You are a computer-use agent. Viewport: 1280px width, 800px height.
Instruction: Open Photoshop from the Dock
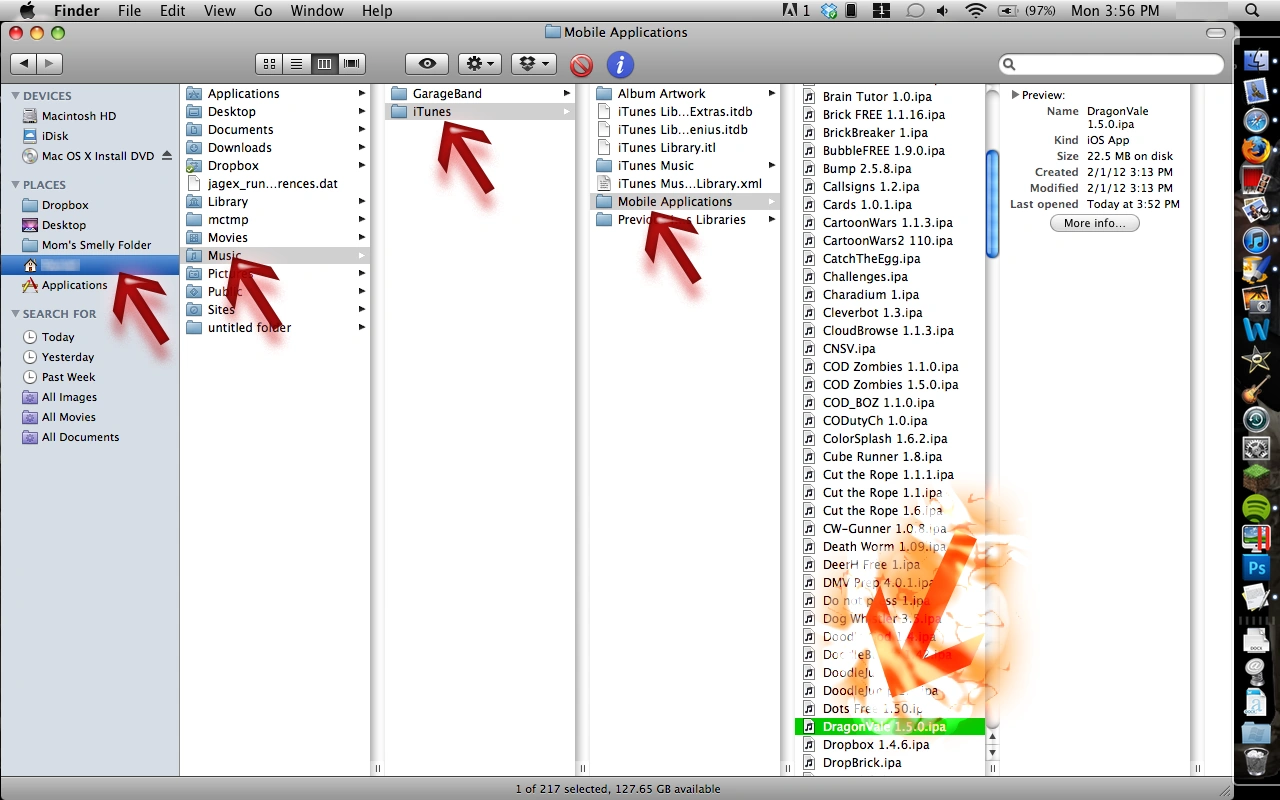tap(1256, 567)
